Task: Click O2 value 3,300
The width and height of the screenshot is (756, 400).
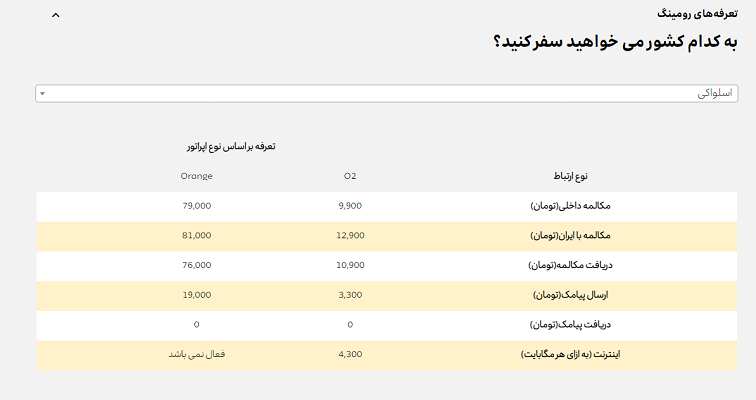Action: pyautogui.click(x=350, y=295)
